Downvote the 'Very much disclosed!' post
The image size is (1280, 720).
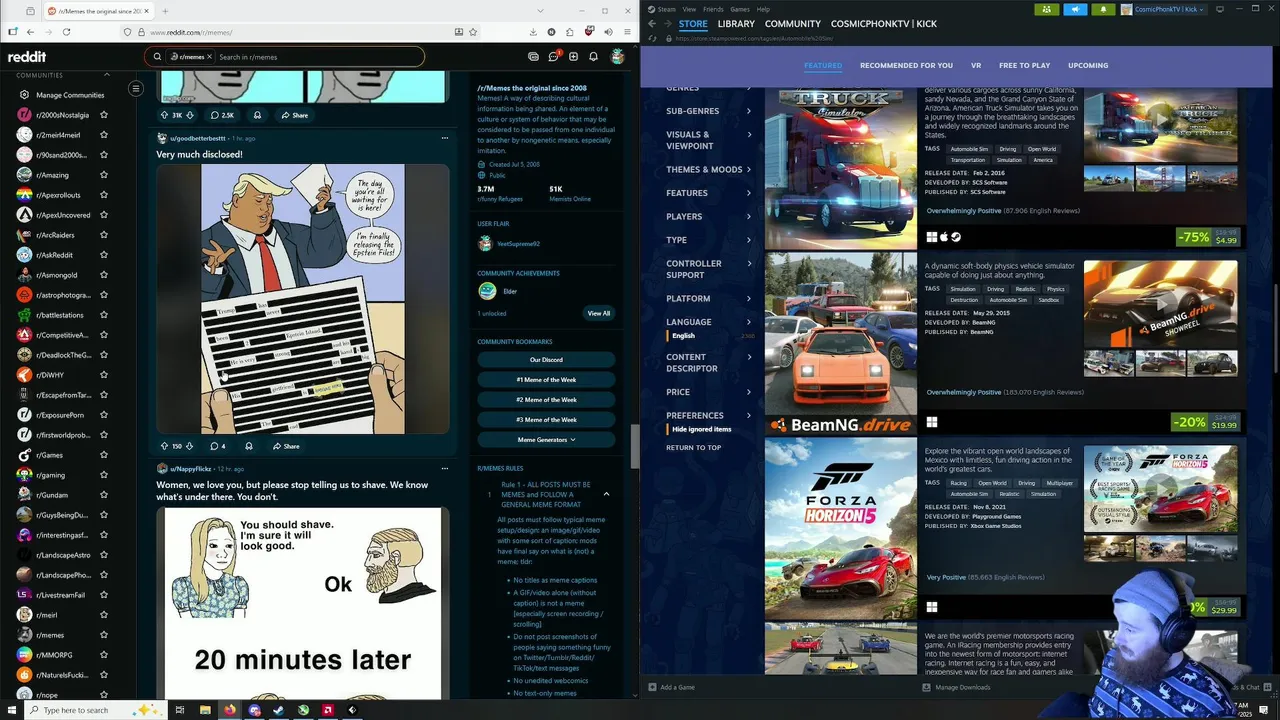click(189, 446)
